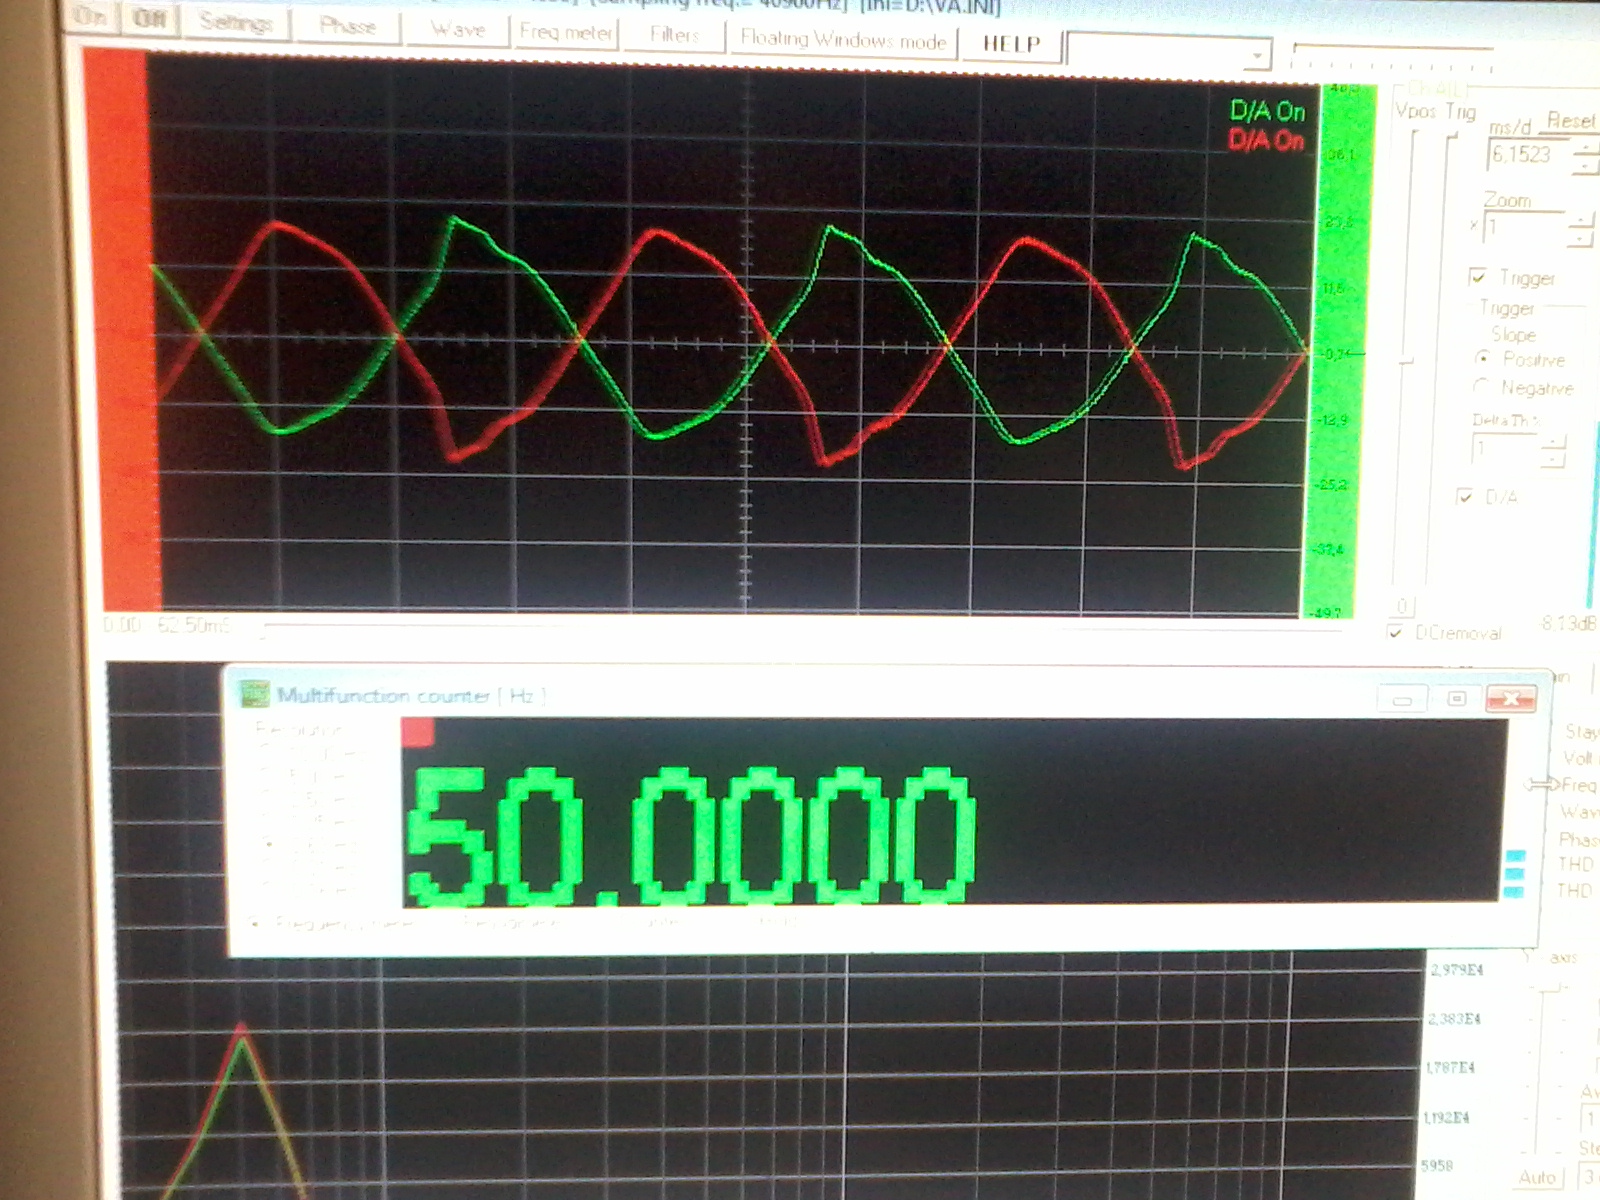Click the Reset button
Screen dimensions: 1600x1200
tap(1570, 120)
